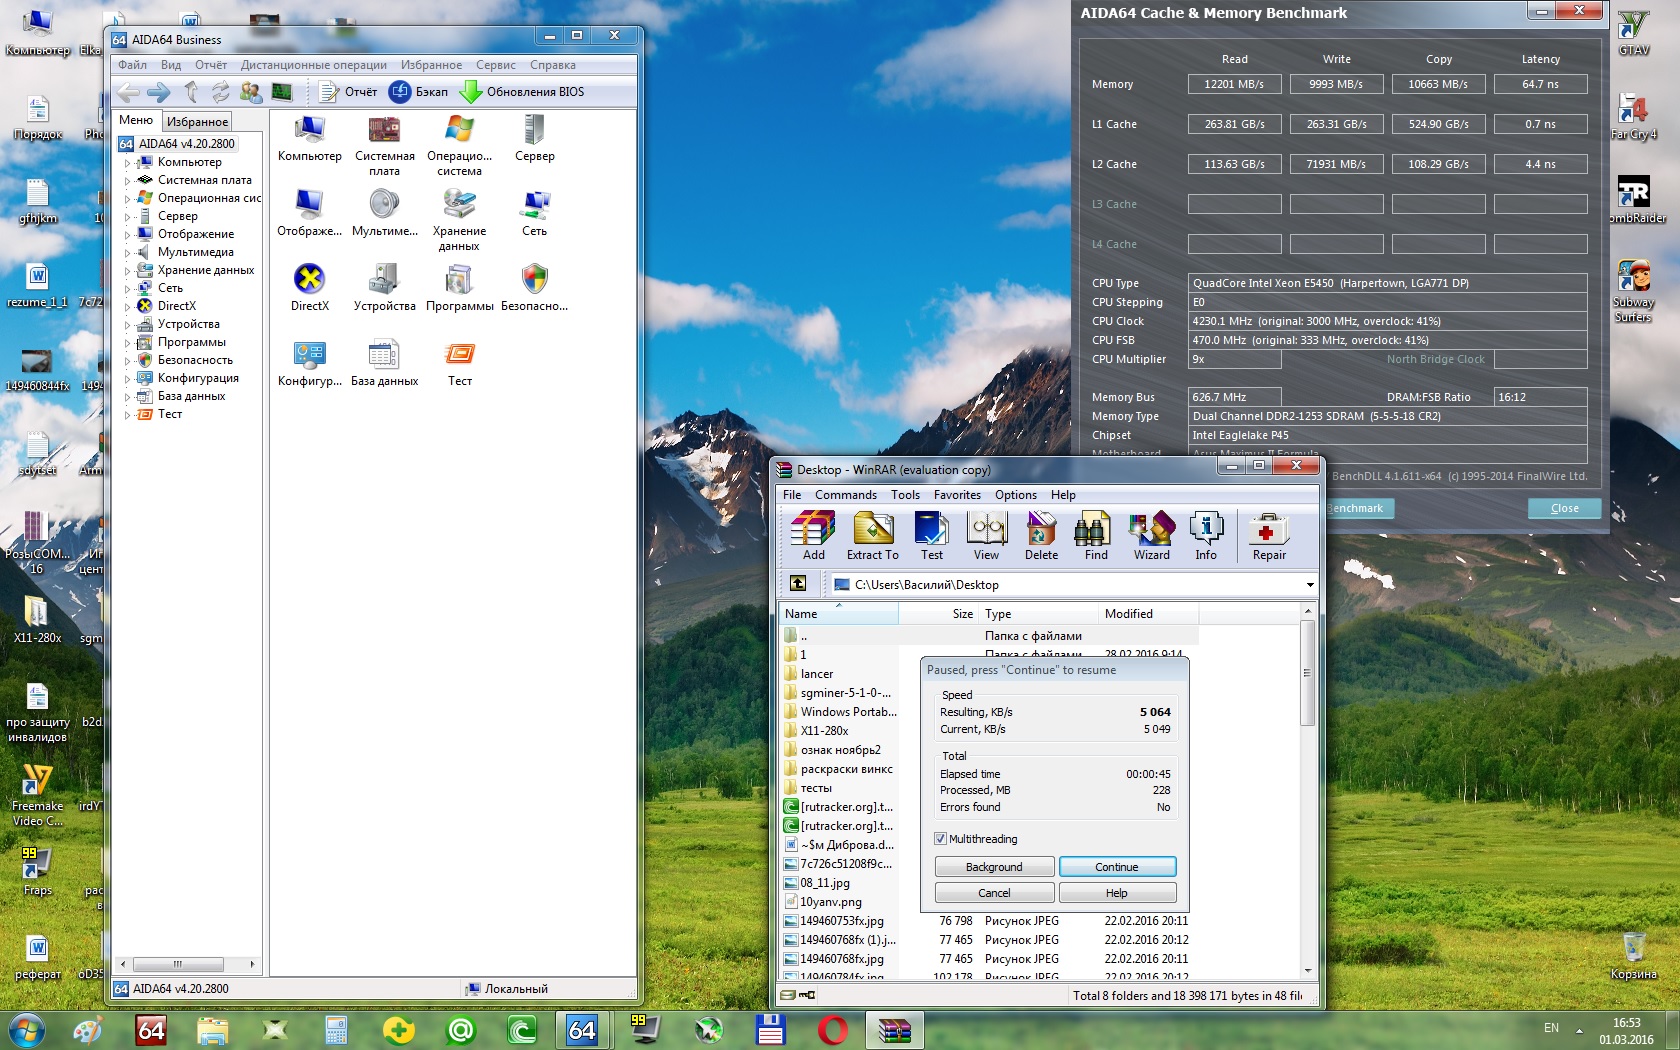Click the AIDA64 Отчёт toolbar button
The width and height of the screenshot is (1680, 1050).
[348, 92]
